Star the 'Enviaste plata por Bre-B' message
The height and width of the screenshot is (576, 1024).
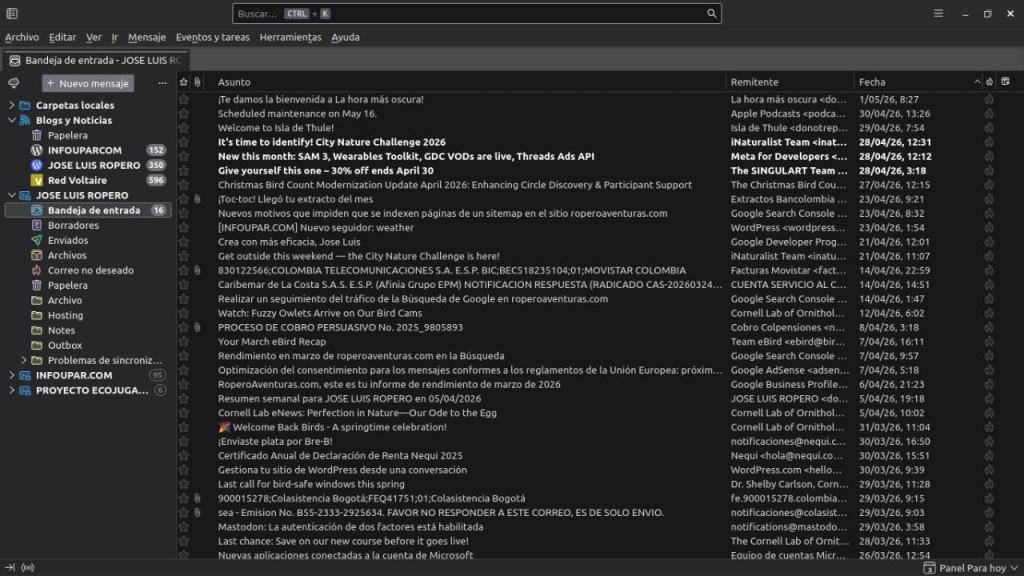(184, 441)
